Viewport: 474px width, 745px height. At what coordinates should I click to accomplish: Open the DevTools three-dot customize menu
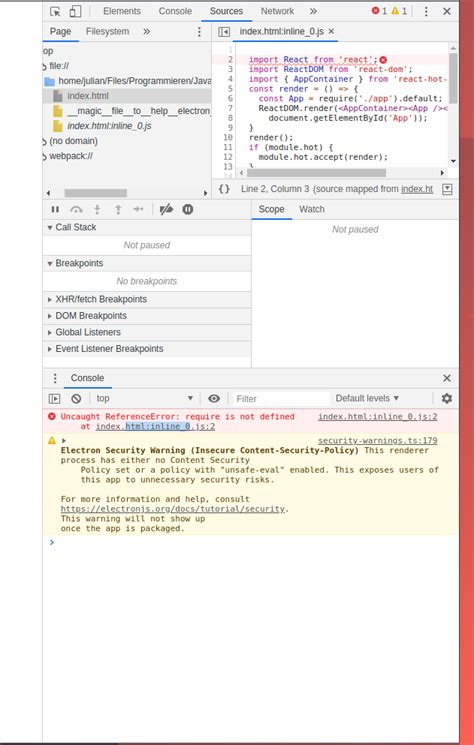[x=426, y=11]
